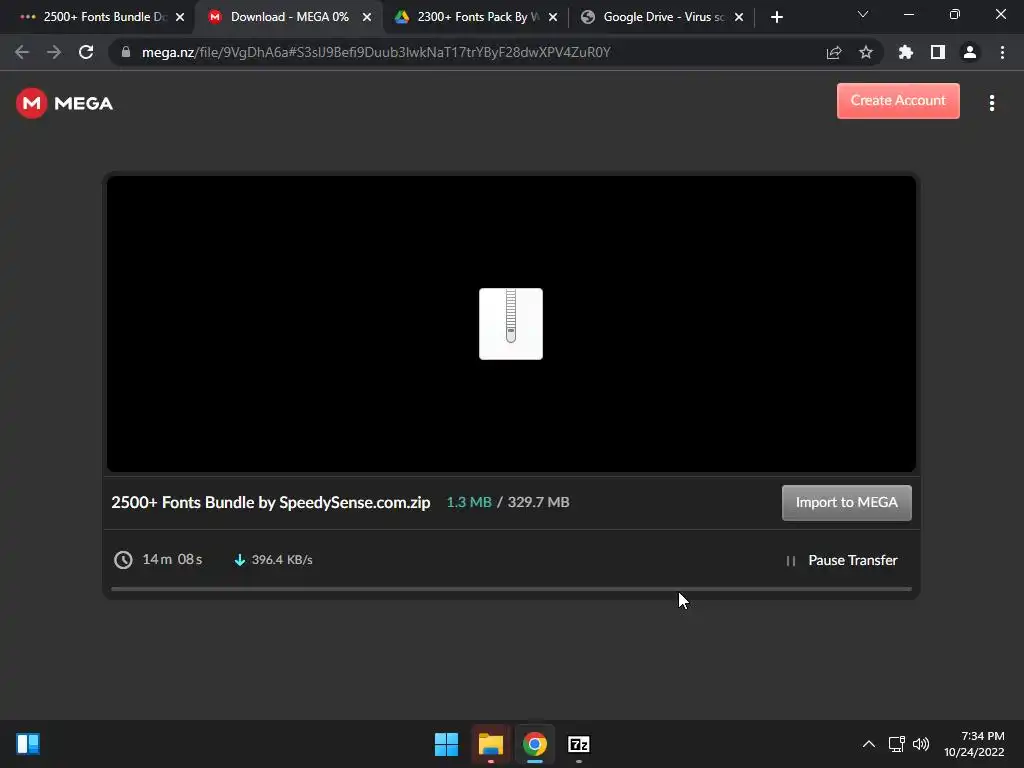
Task: Open Chrome extensions puzzle icon
Action: click(906, 52)
